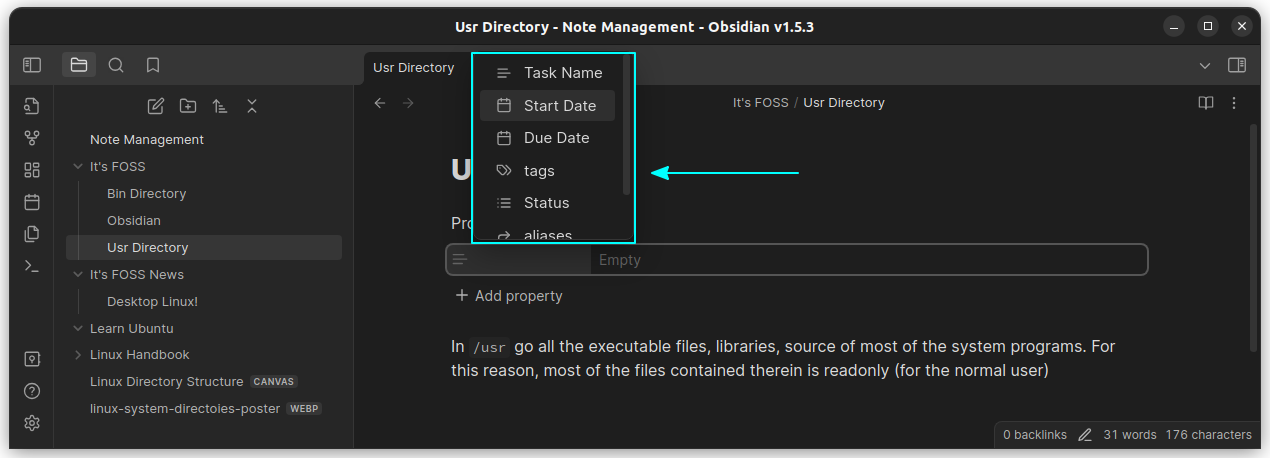Change sort order icon
Viewport: 1270px width, 458px height.
click(220, 106)
